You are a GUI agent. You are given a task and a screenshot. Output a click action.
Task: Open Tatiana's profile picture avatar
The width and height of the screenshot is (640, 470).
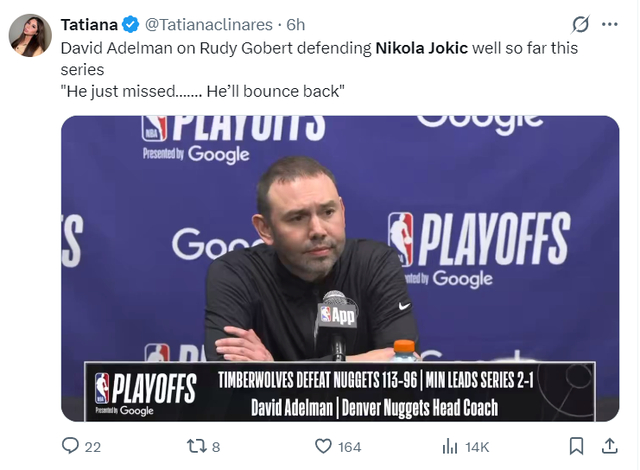[30, 35]
